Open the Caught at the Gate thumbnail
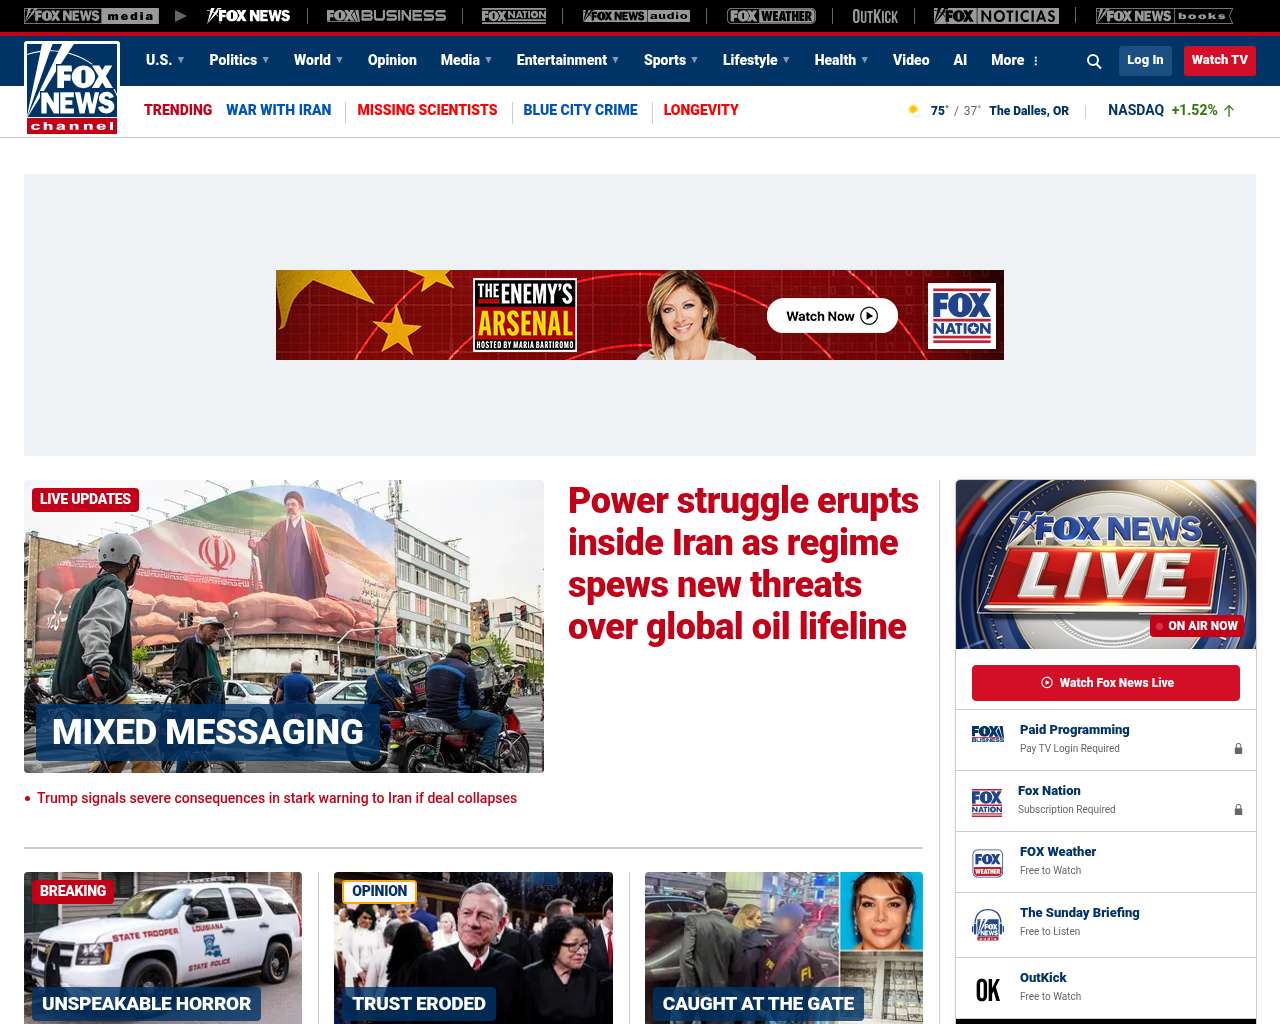 pyautogui.click(x=784, y=948)
